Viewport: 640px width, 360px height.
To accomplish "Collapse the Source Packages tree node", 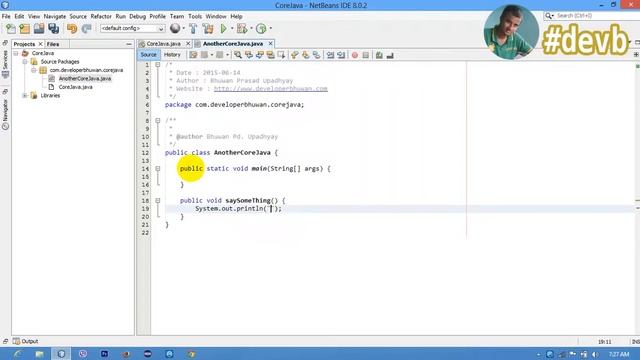I will [25, 62].
